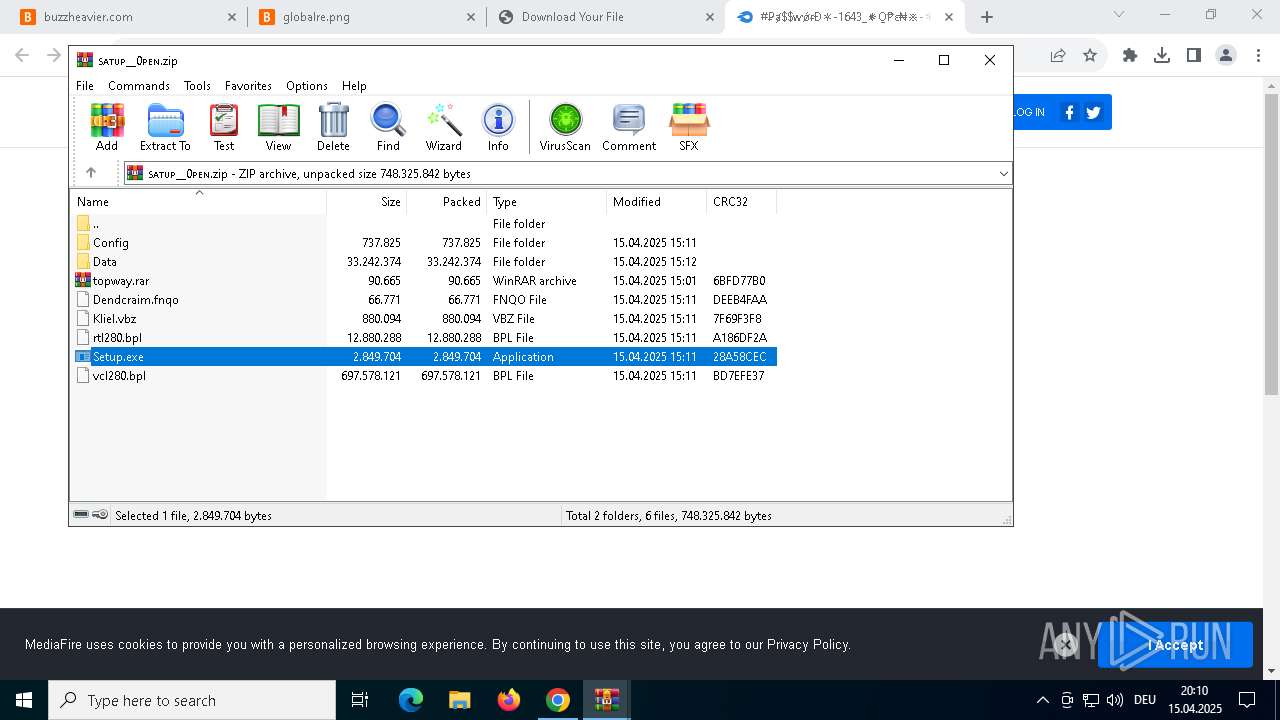This screenshot has width=1280, height=720.
Task: Click the MediaFire Facebook icon
Action: (x=1069, y=112)
